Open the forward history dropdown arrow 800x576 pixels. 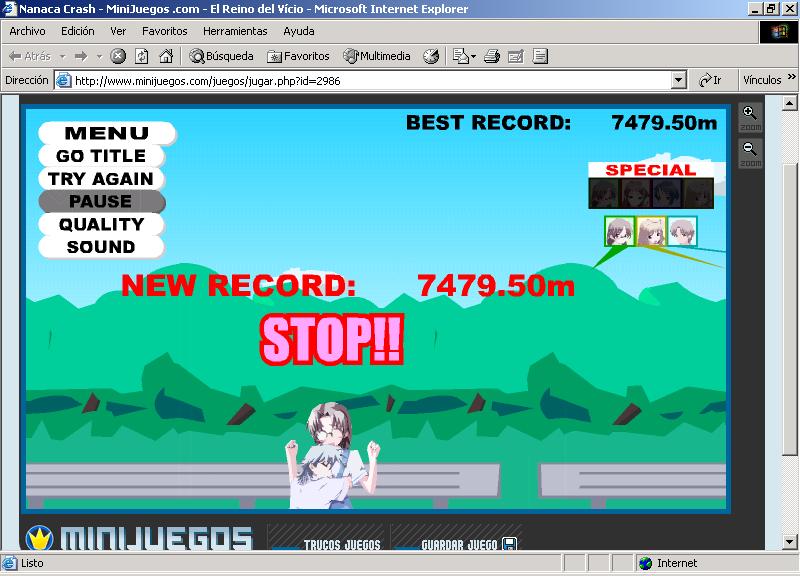click(x=99, y=57)
